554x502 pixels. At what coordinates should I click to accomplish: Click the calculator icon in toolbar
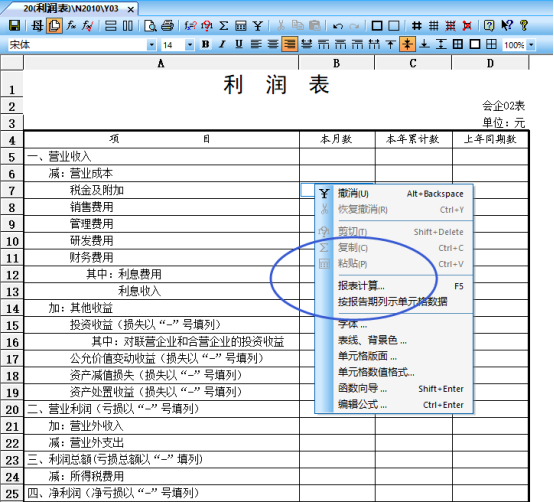point(241,26)
